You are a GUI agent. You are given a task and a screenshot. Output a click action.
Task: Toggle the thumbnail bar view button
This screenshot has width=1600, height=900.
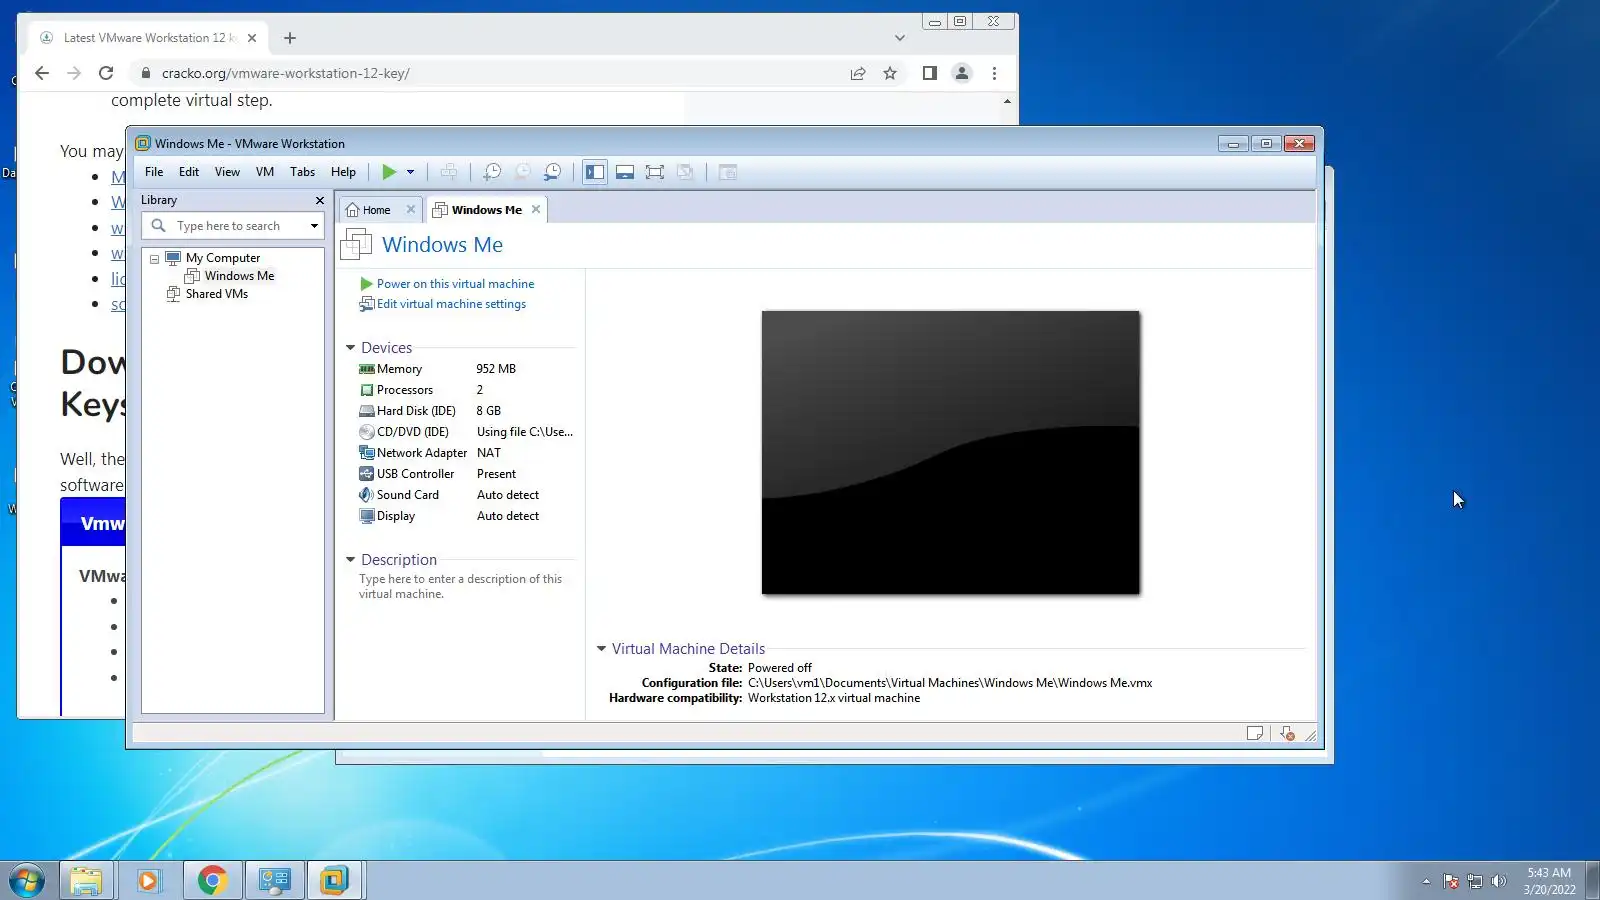click(x=625, y=172)
